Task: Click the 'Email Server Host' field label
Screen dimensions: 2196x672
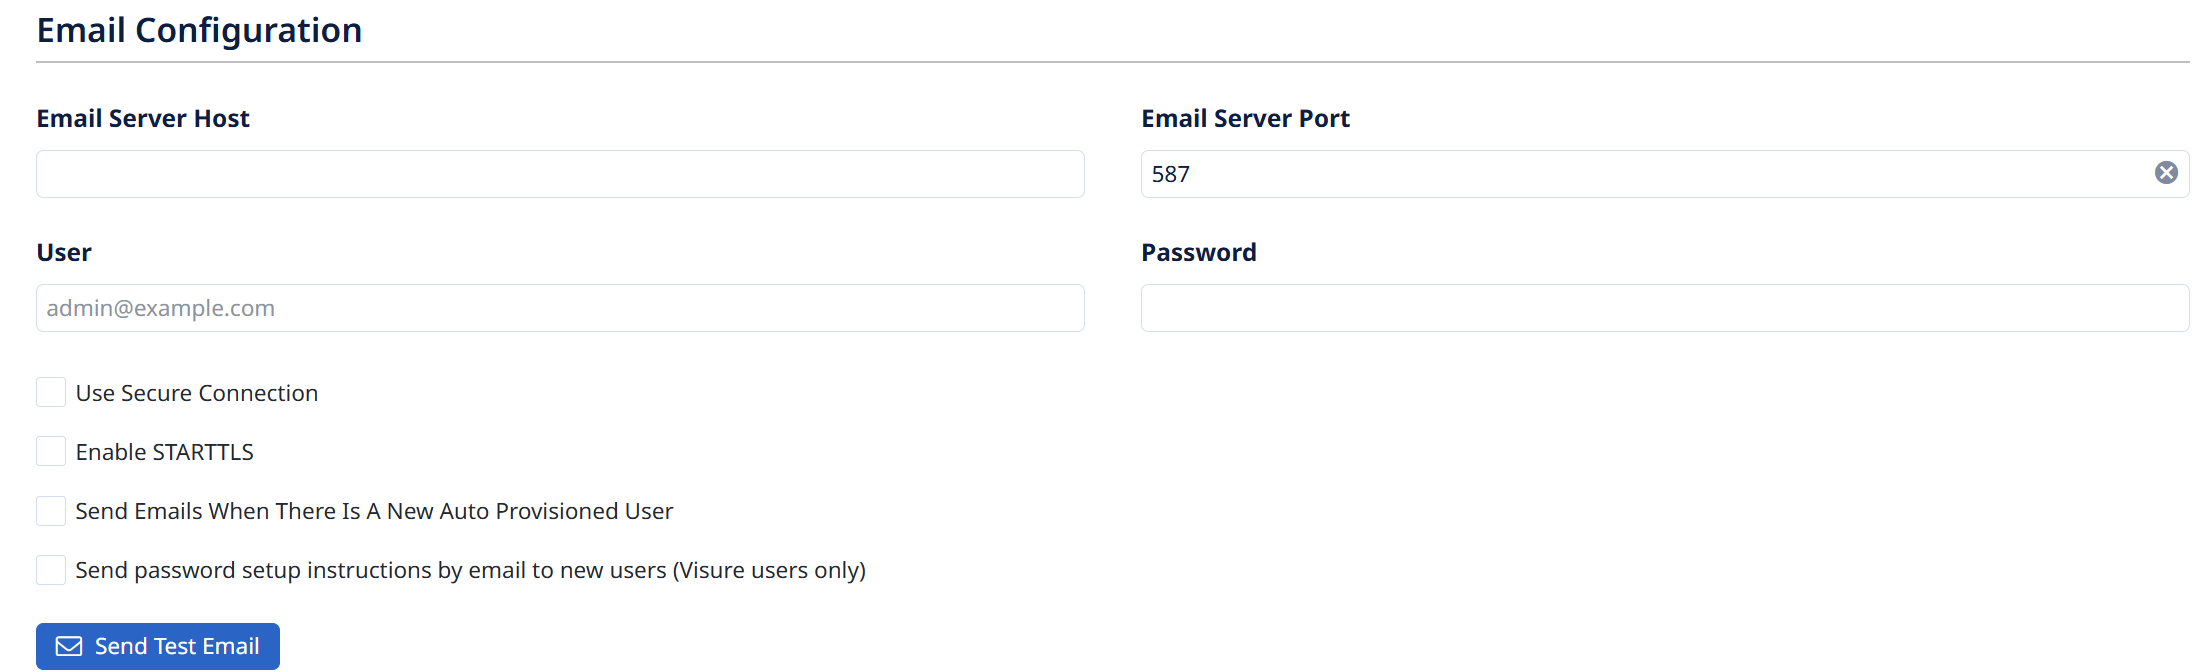Action: pos(143,118)
